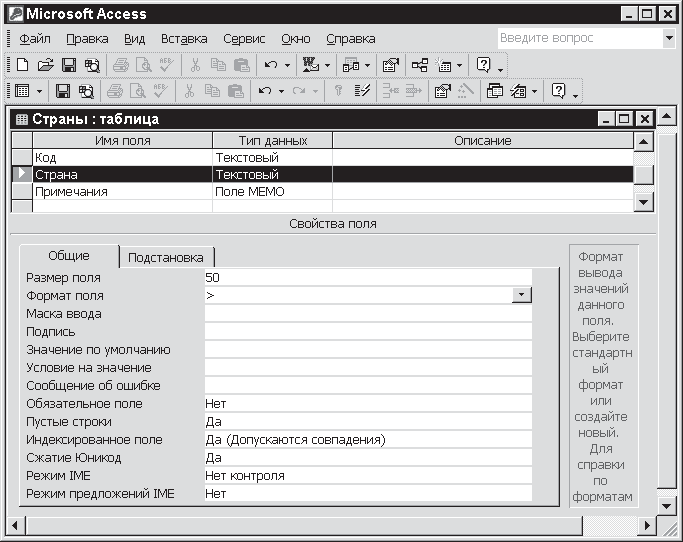Switch to the Подстановка tab
This screenshot has width=683, height=542.
[x=166, y=257]
